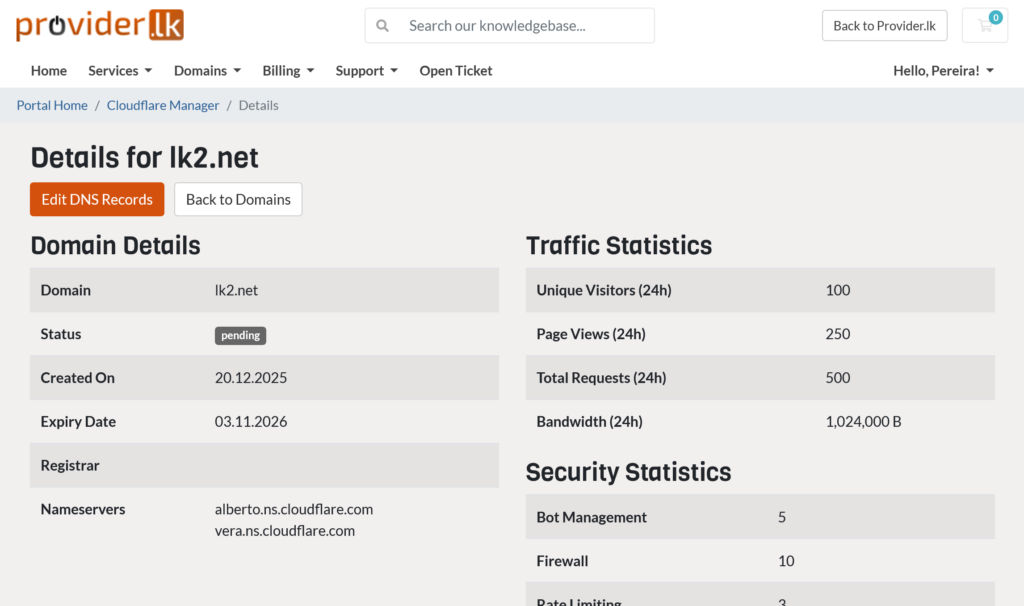This screenshot has height=606, width=1024.
Task: Open Cloudflare Manager breadcrumb link
Action: (x=162, y=105)
